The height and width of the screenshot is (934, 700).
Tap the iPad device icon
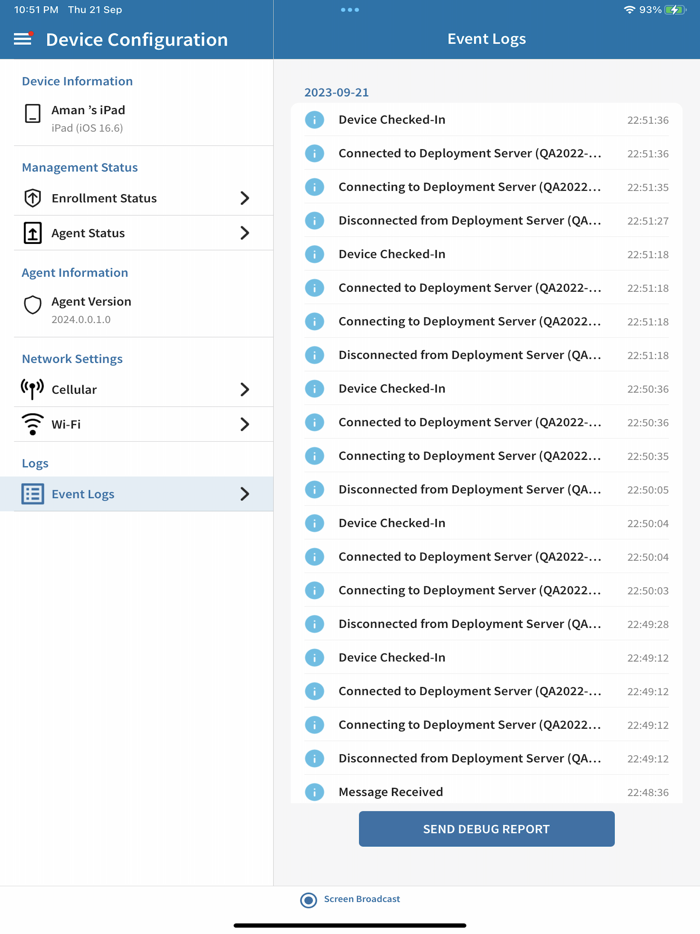click(x=33, y=113)
